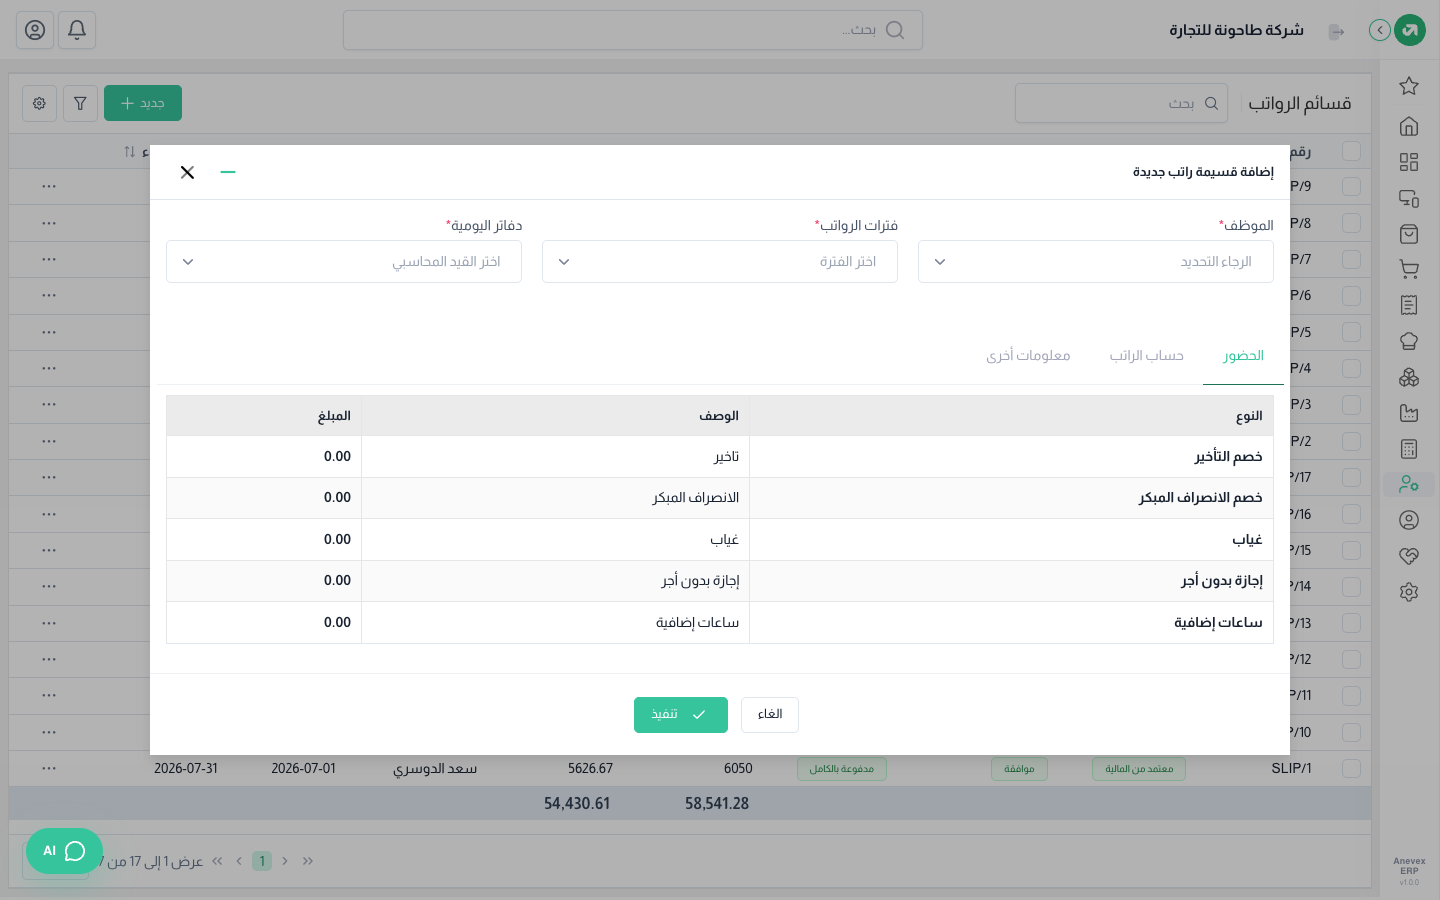Click the filter funnel icon on payslips list

click(x=80, y=103)
